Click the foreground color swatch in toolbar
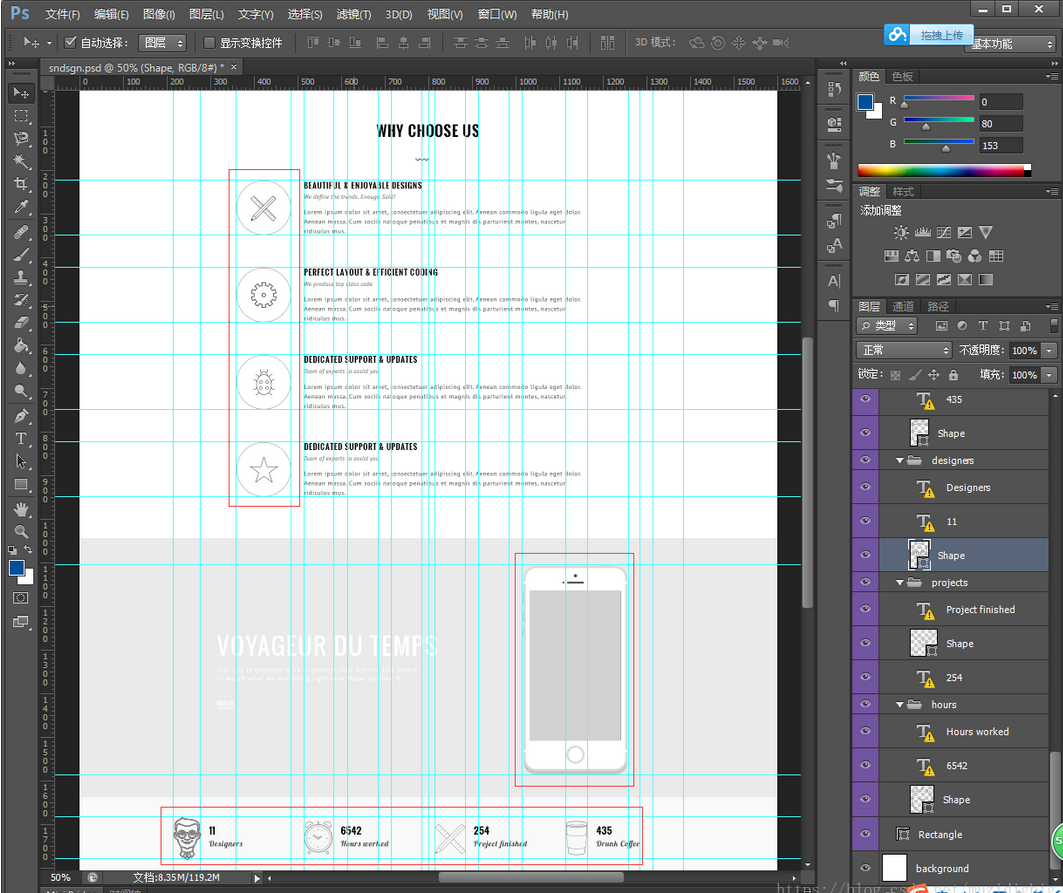Viewport: 1063px width, 893px height. coord(18,568)
